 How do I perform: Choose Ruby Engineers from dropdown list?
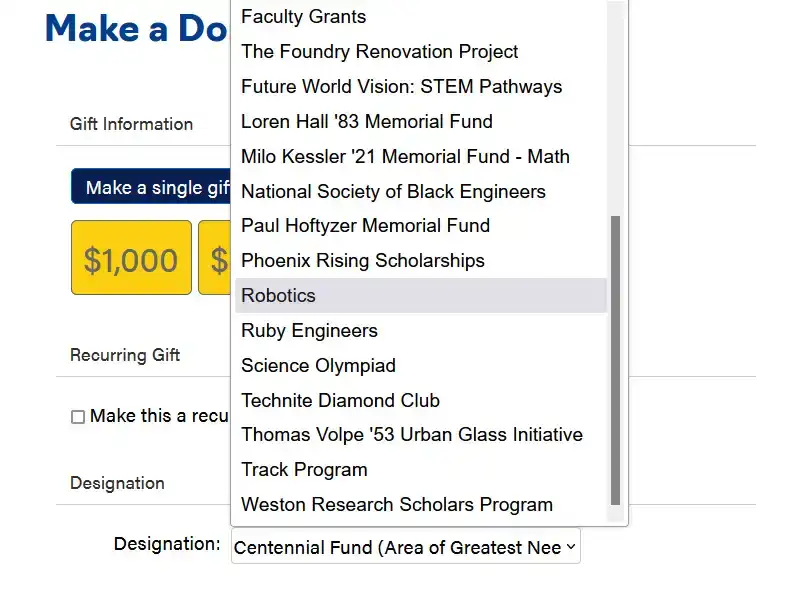(309, 331)
